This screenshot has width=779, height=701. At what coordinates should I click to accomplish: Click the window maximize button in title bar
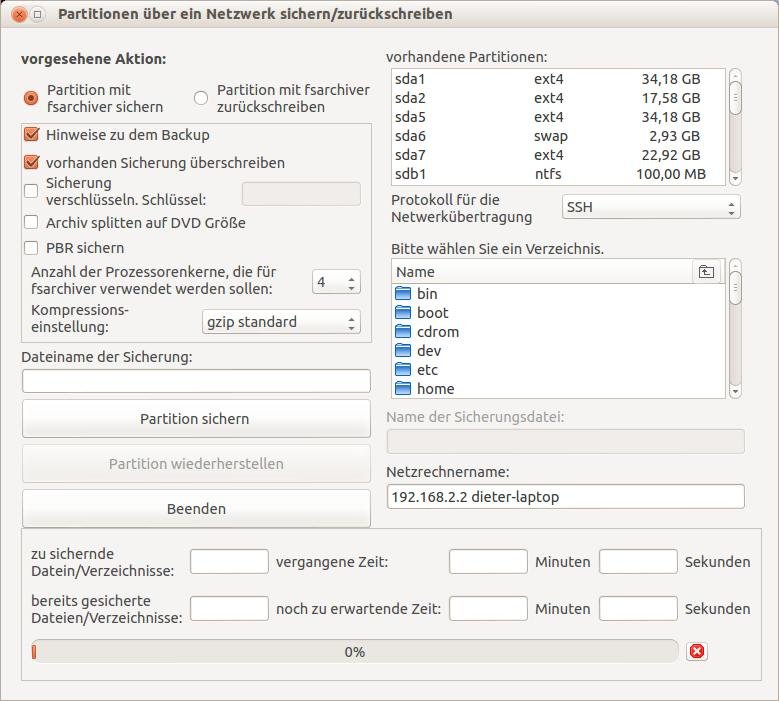click(37, 14)
